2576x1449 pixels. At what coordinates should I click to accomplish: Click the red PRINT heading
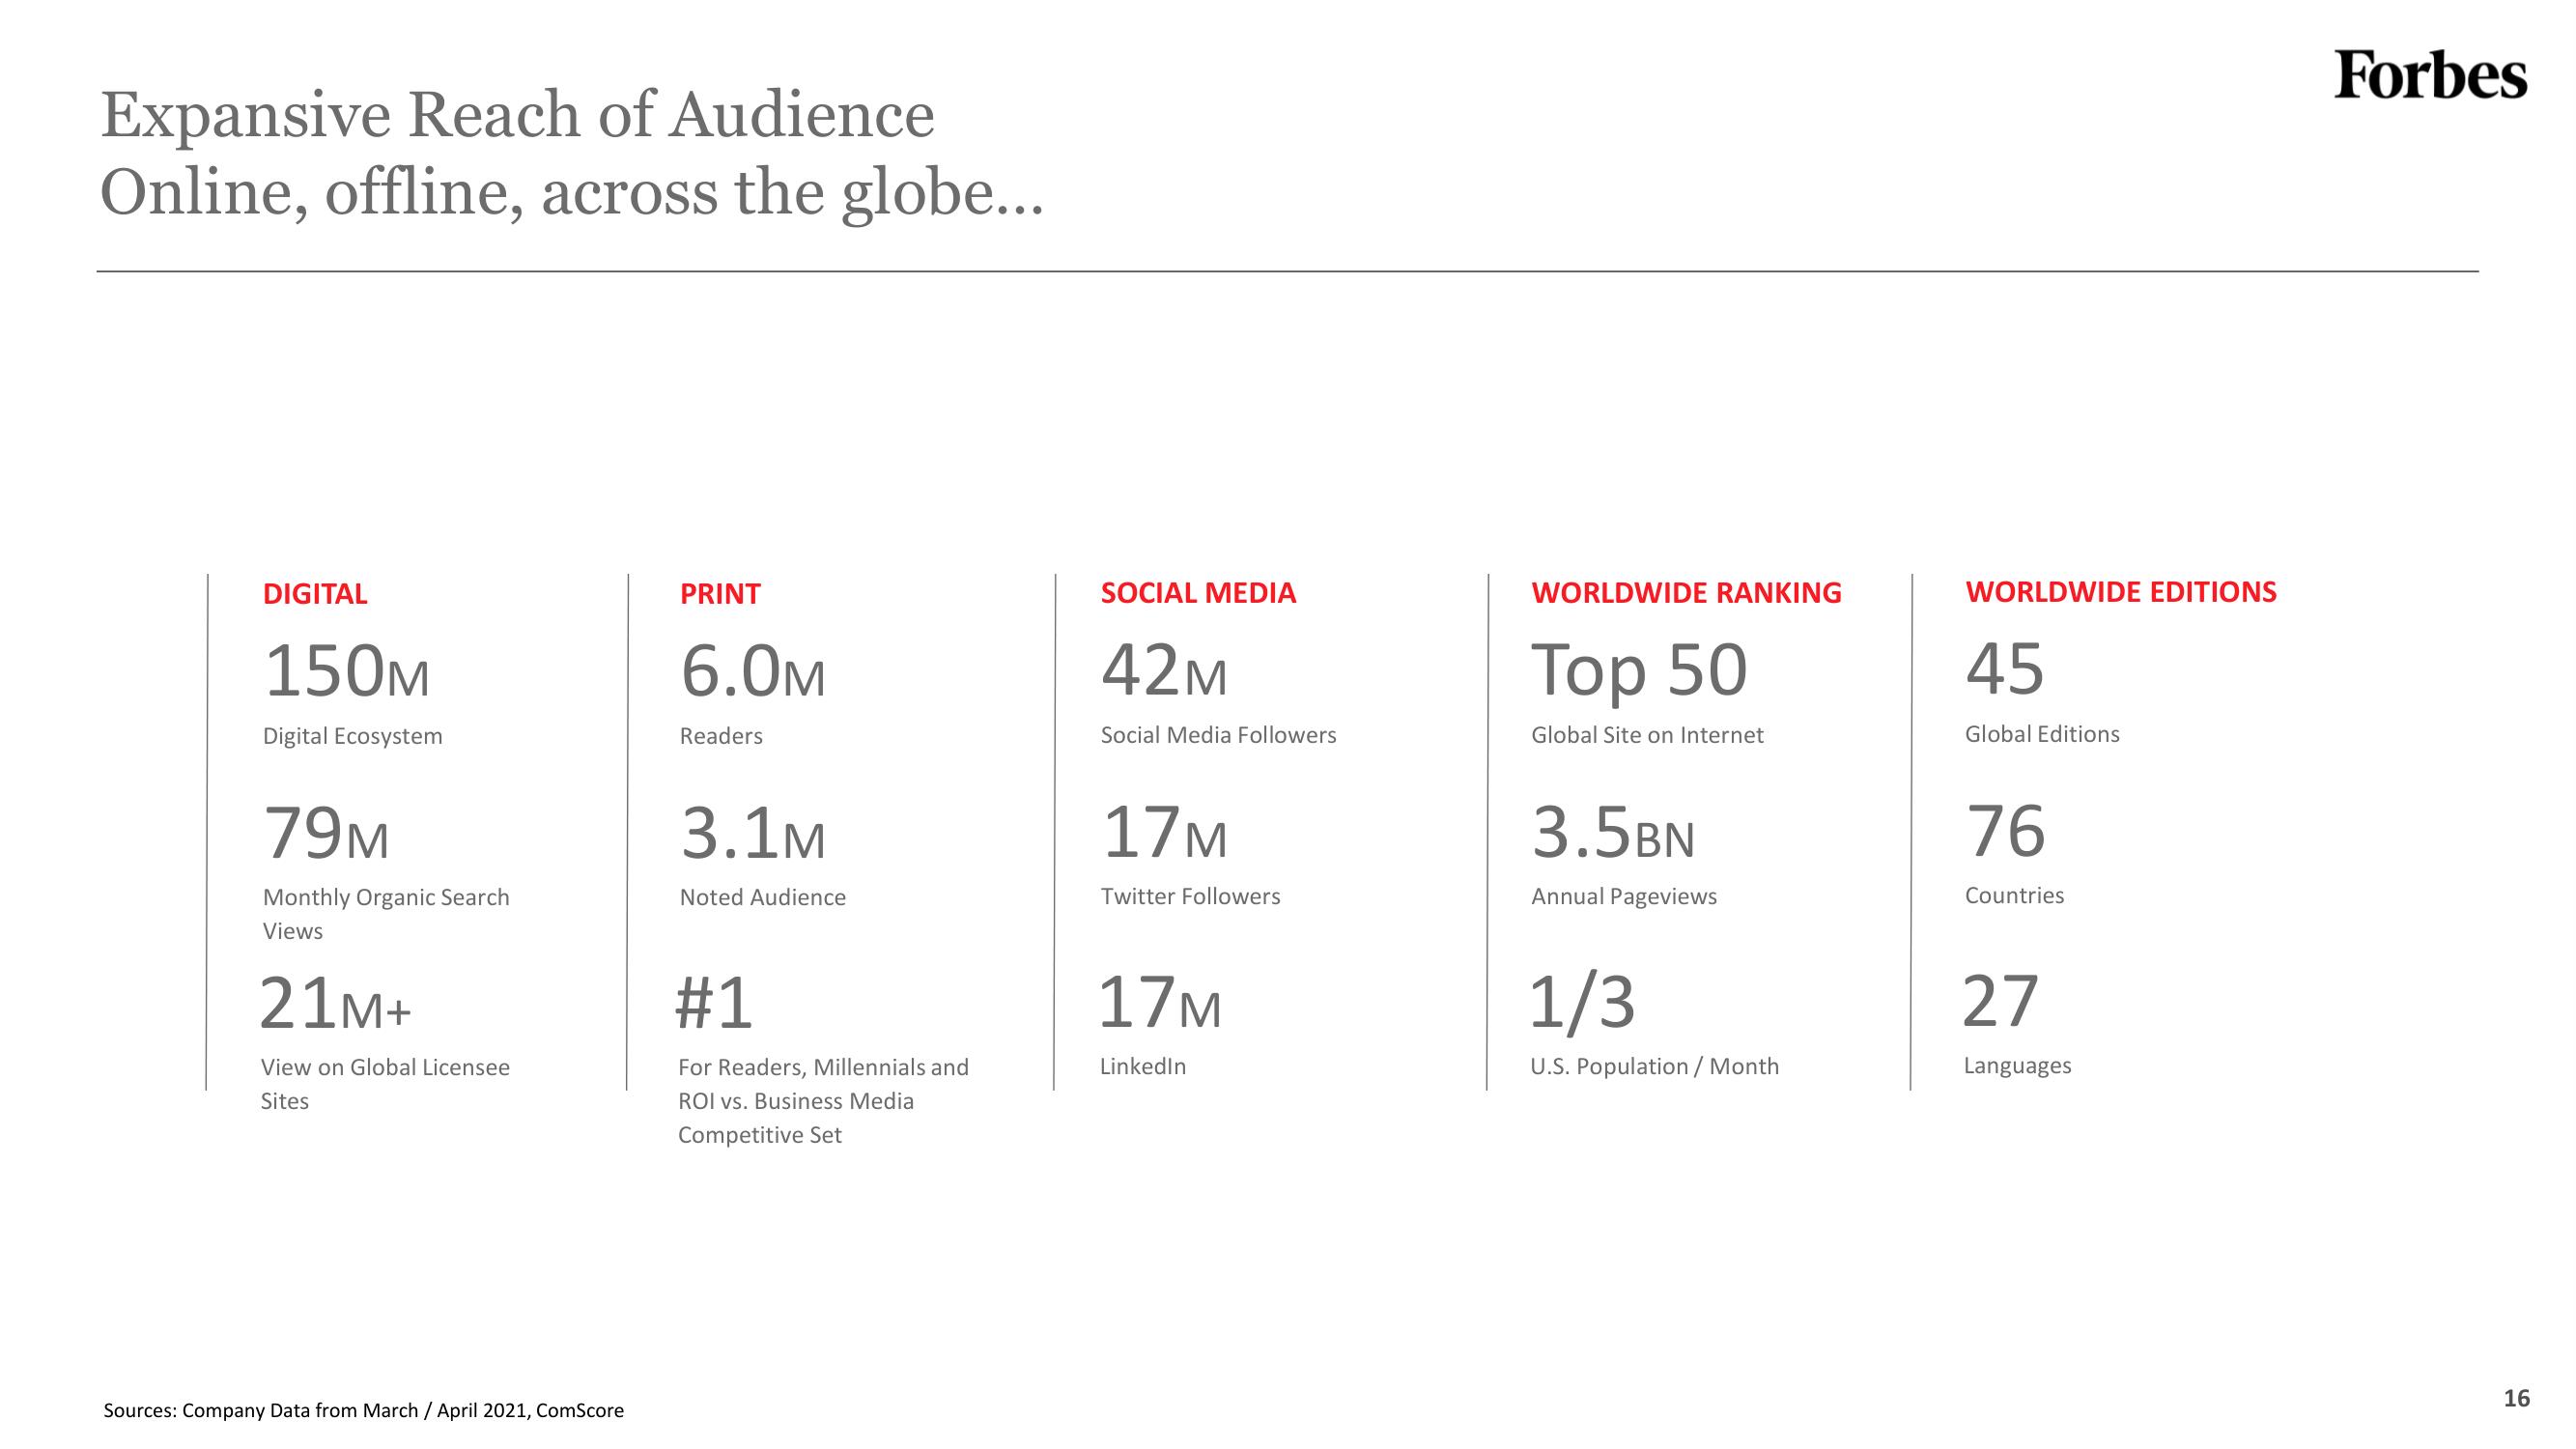pos(720,594)
